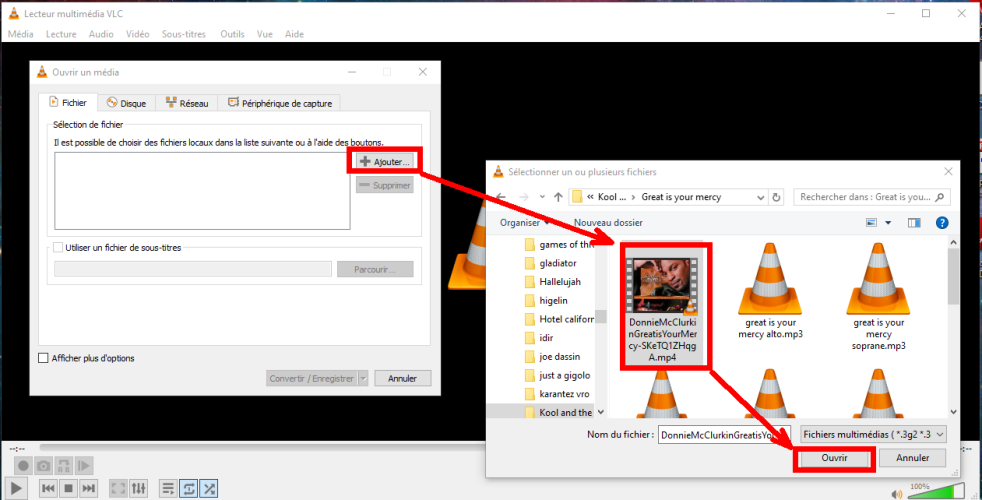Enable 'Afficher plus d'options' checkbox
The image size is (982, 500).
43,358
